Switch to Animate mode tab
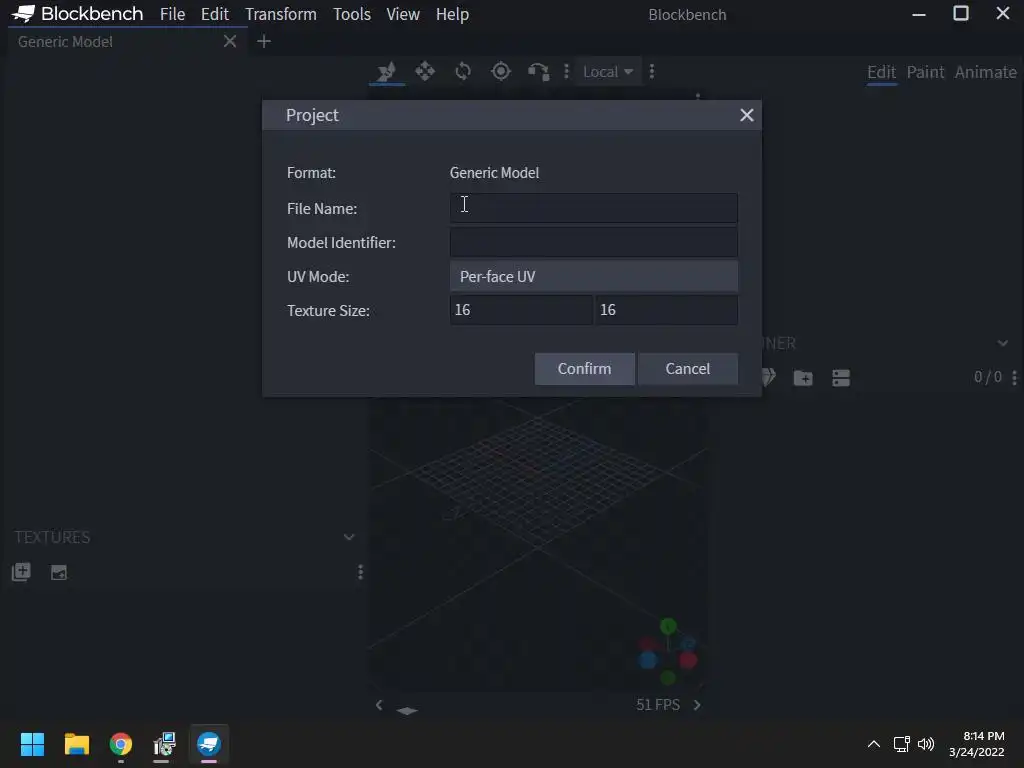1024x768 pixels. click(x=985, y=72)
